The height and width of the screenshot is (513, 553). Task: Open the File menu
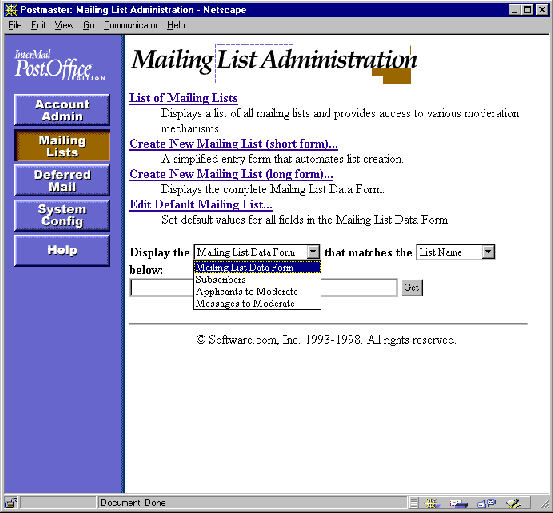coord(14,25)
